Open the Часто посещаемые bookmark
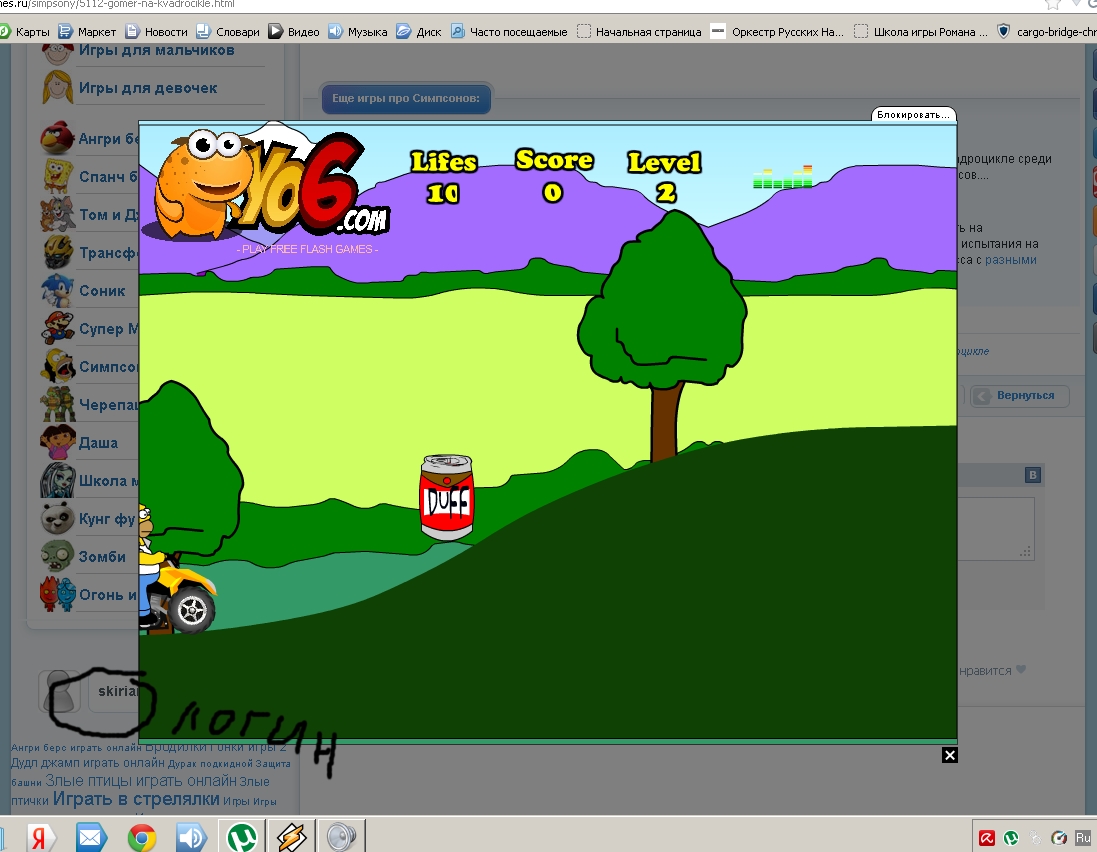This screenshot has width=1097, height=852. (509, 32)
